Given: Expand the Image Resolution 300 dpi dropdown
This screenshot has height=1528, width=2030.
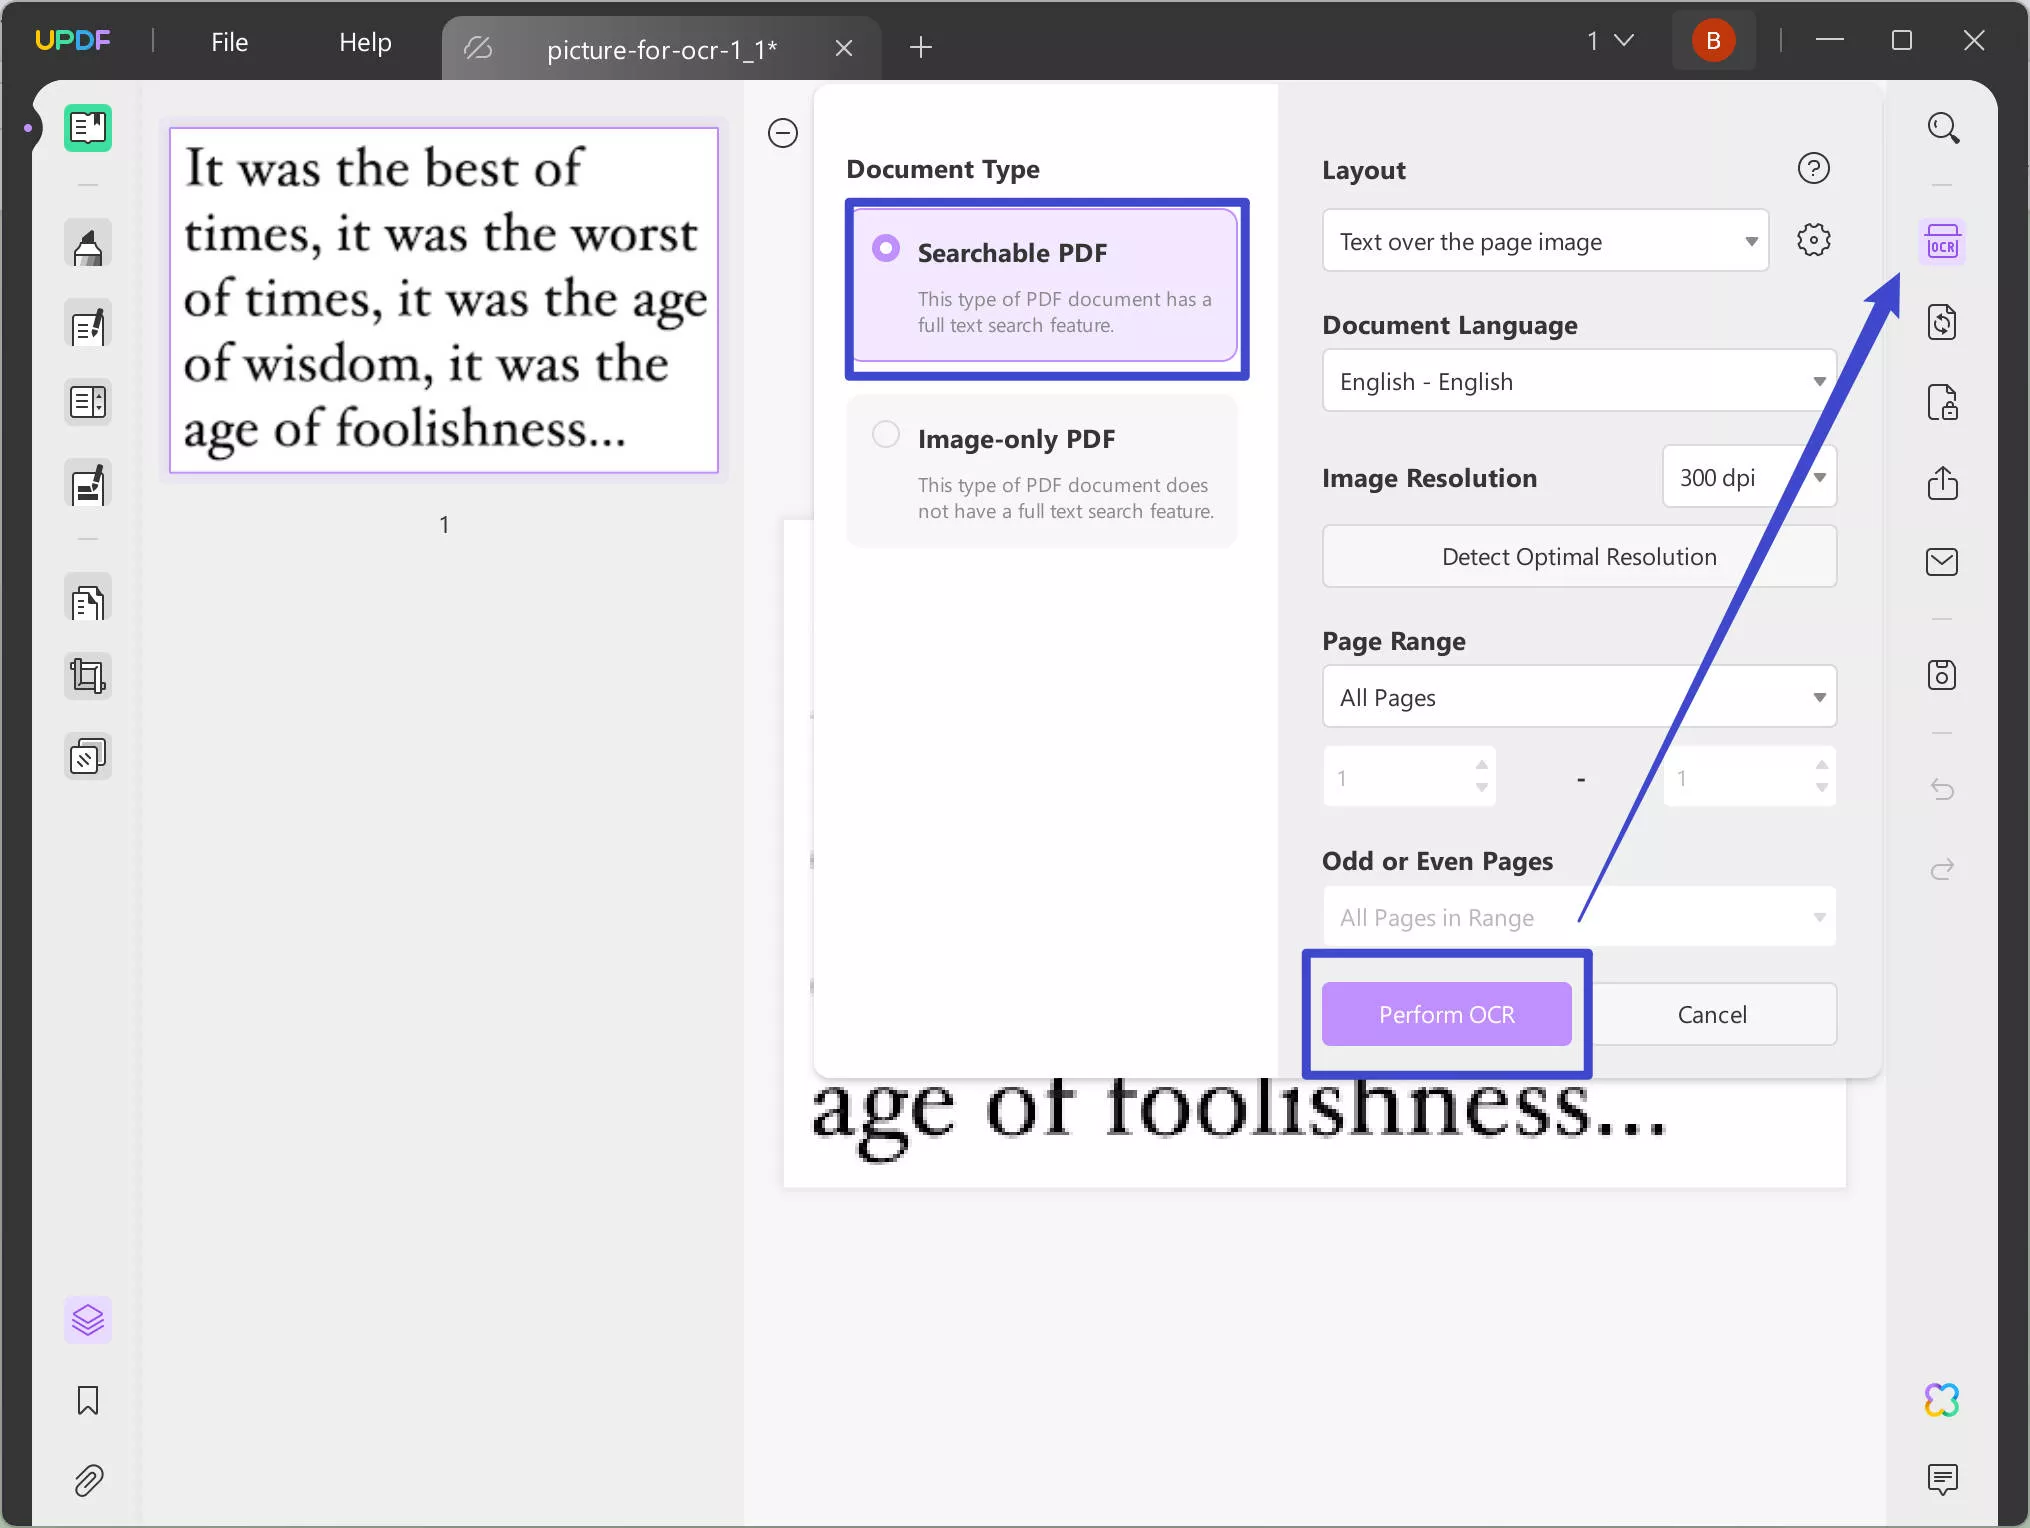Looking at the screenshot, I should 1749,477.
